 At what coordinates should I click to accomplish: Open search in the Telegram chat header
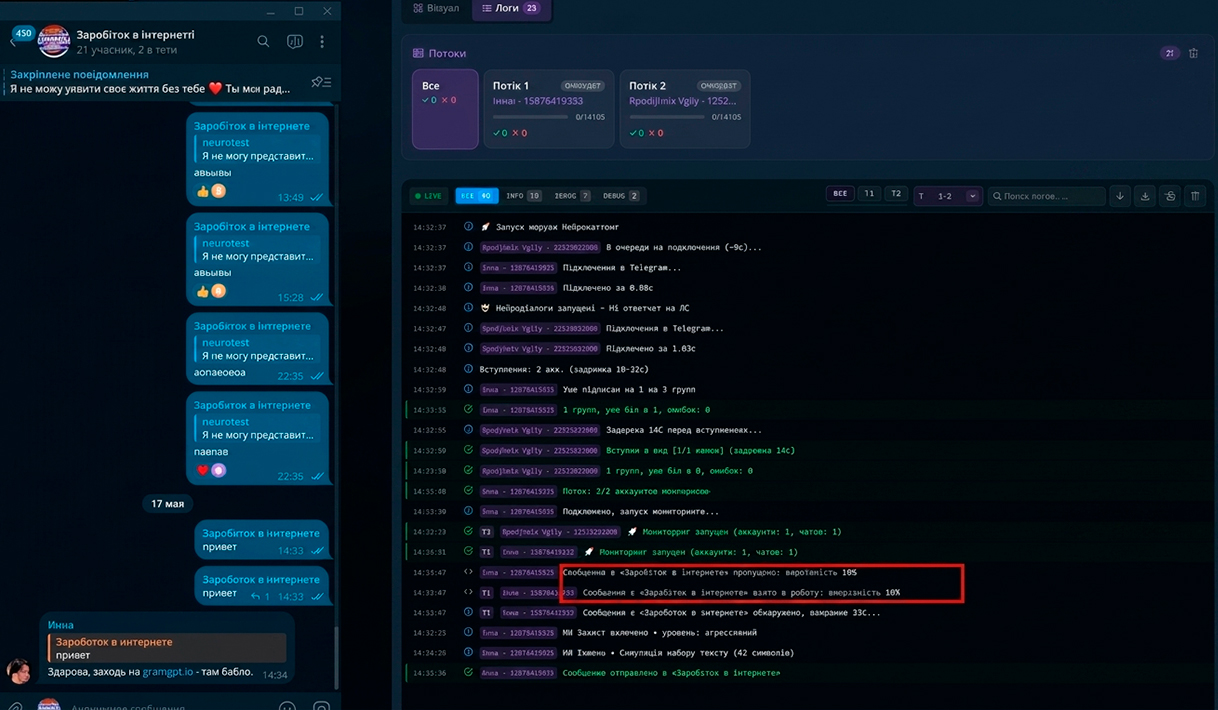[x=263, y=42]
